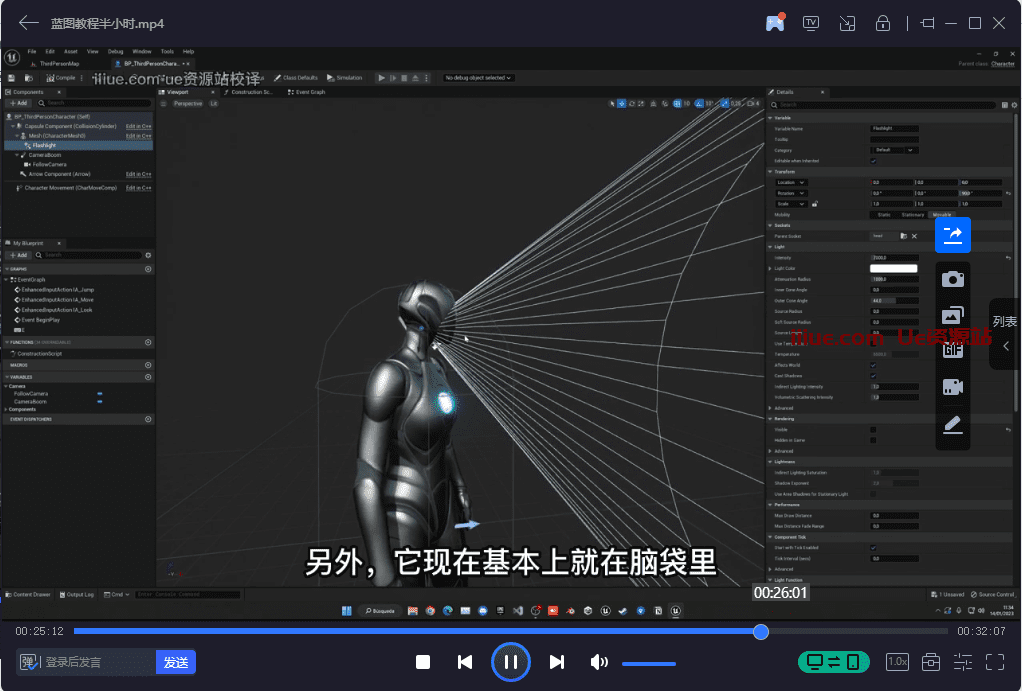Click the back arrow beside the video title
The image size is (1022, 691).
point(29,23)
